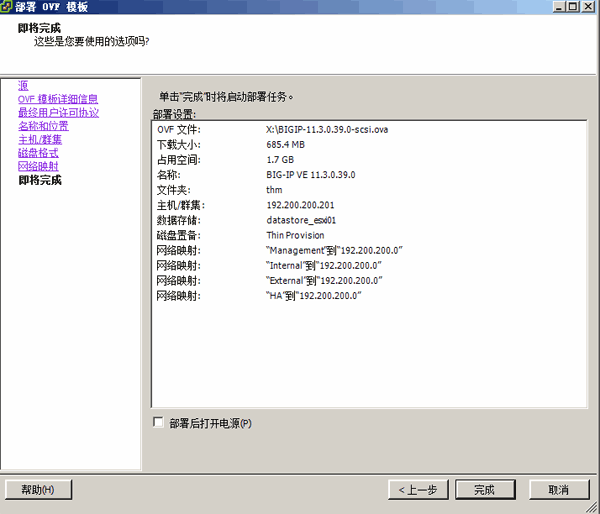600x514 pixels.
Task: Select Thin Provision disk value
Action: point(295,235)
